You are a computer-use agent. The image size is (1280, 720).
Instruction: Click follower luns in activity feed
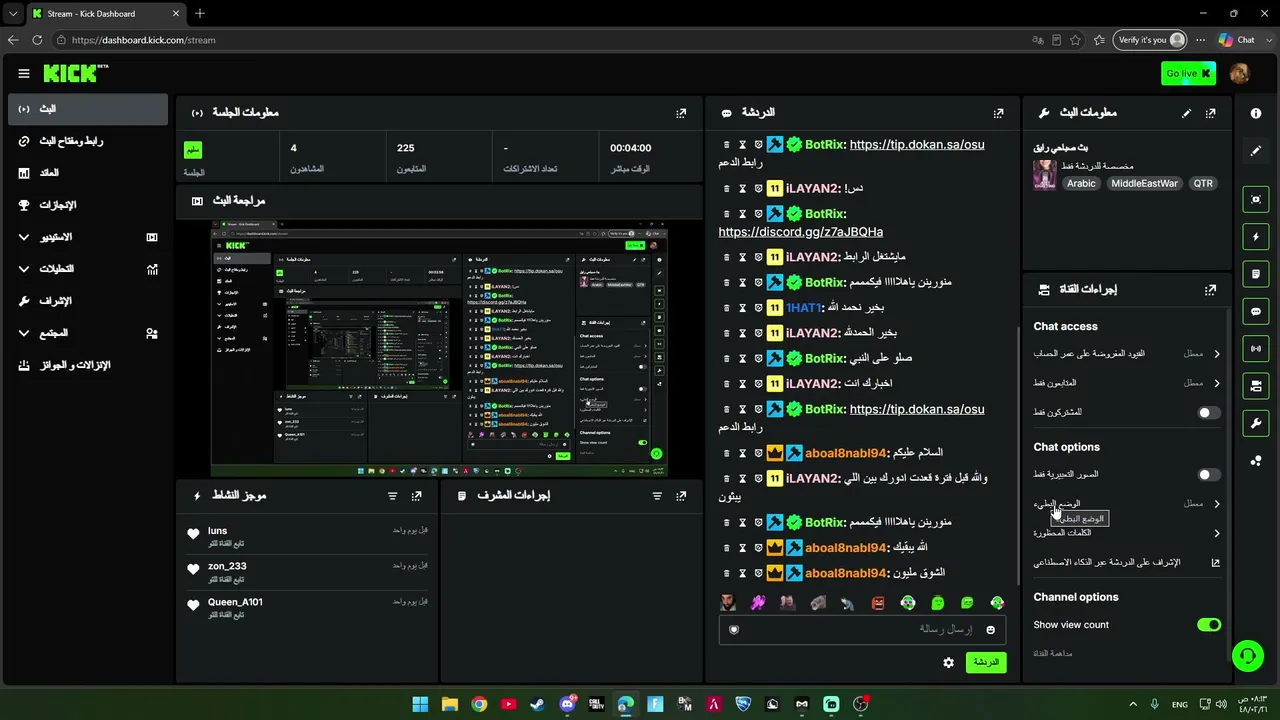tap(217, 531)
